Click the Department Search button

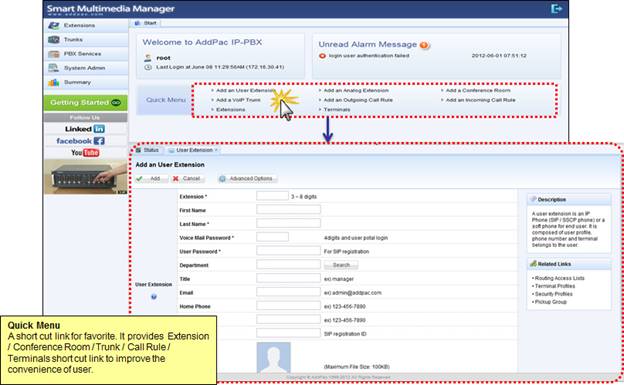[x=341, y=265]
